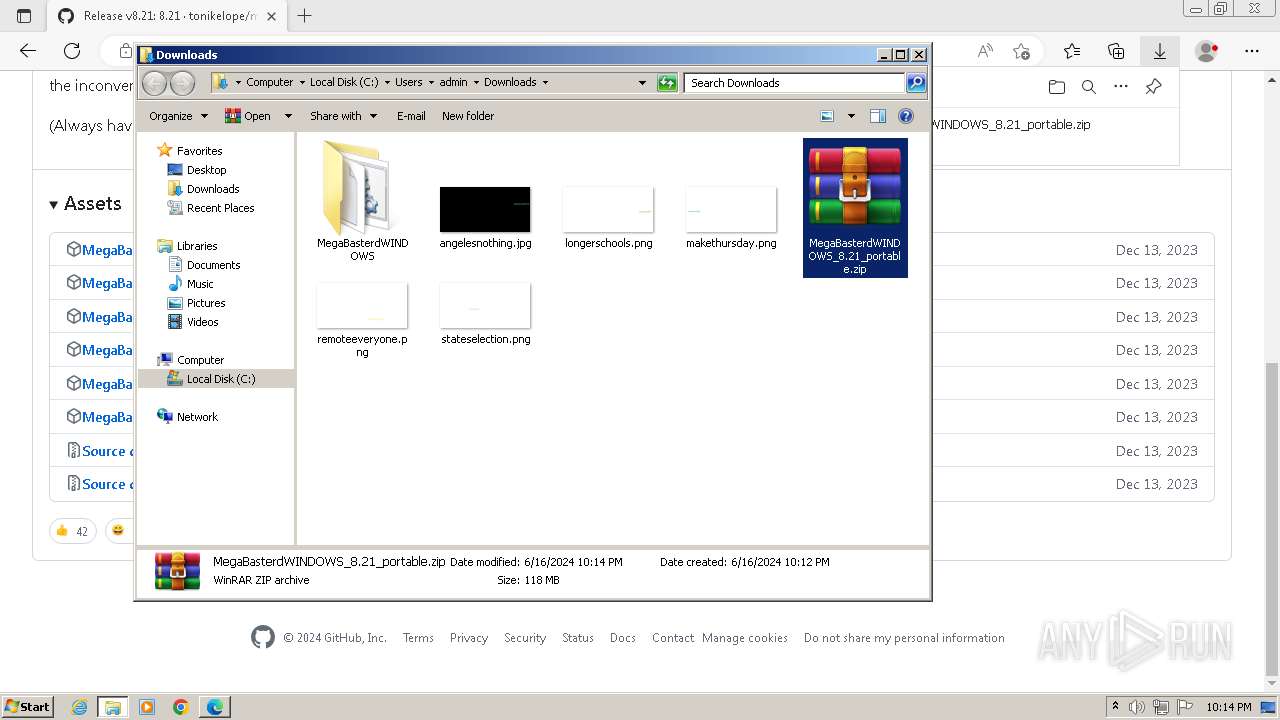
Task: Click Computer in the address breadcrumb
Action: coord(269,83)
